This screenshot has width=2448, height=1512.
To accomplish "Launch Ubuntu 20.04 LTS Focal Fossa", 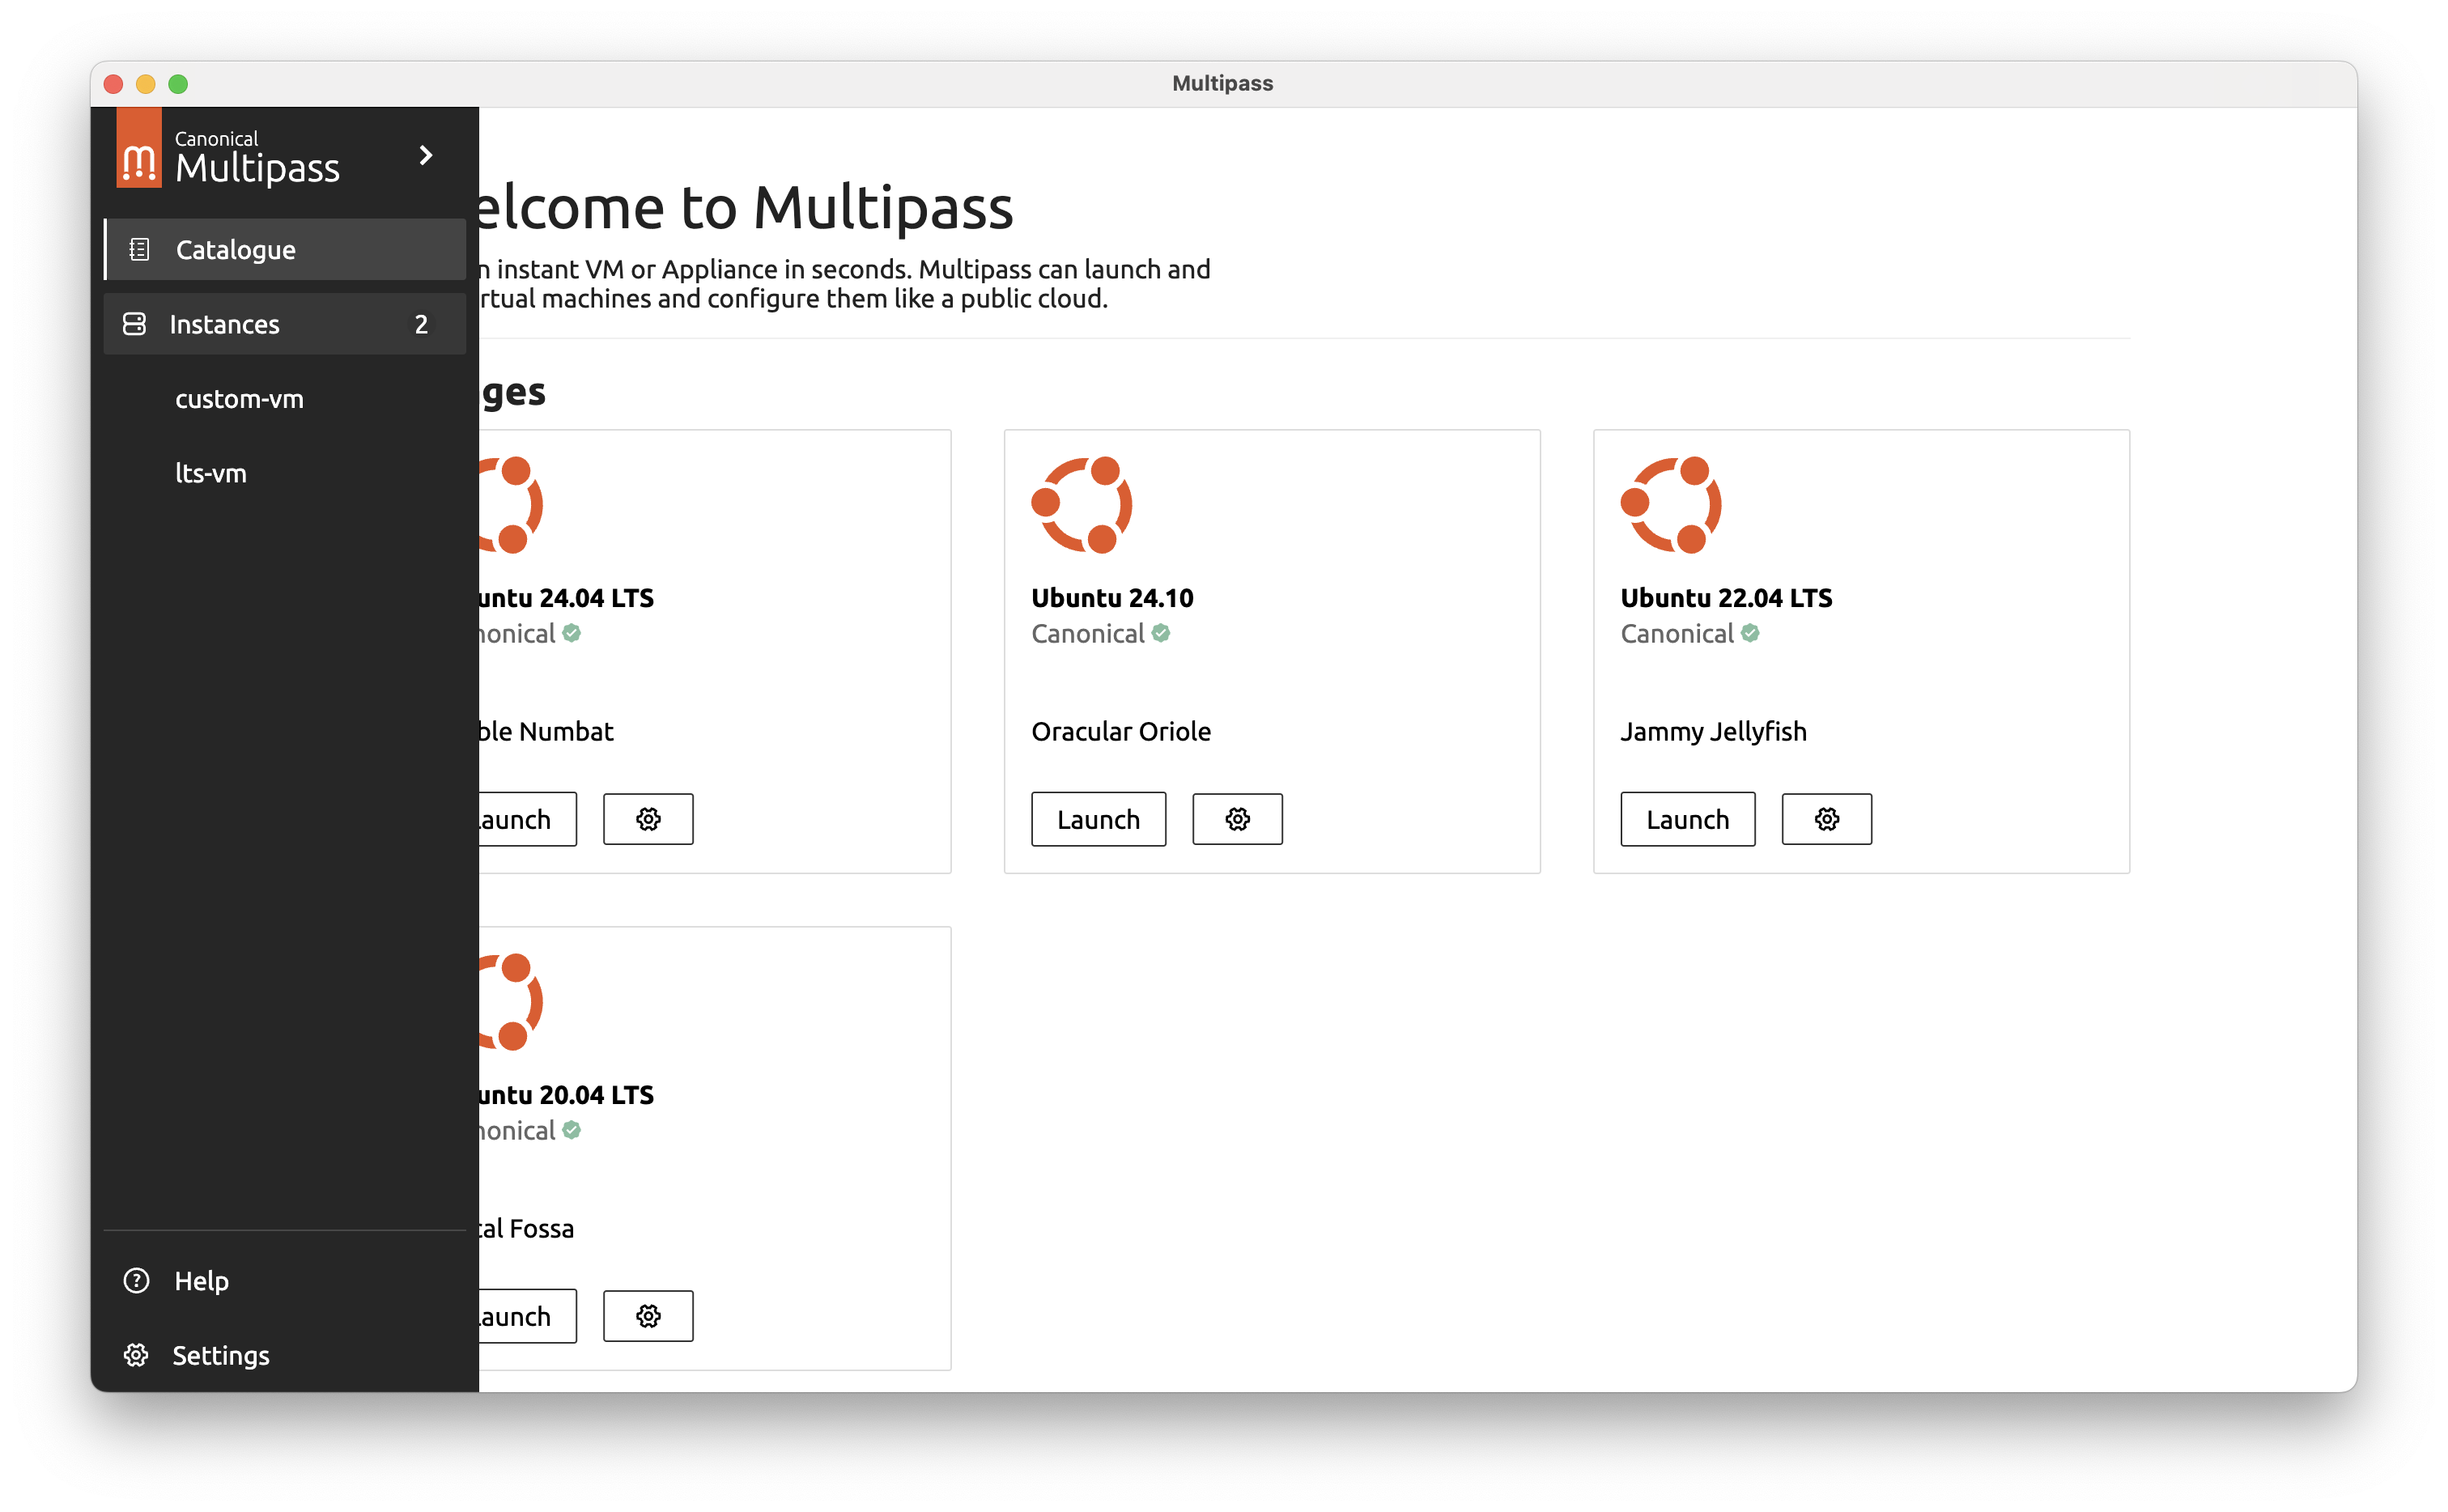I will coord(527,1316).
